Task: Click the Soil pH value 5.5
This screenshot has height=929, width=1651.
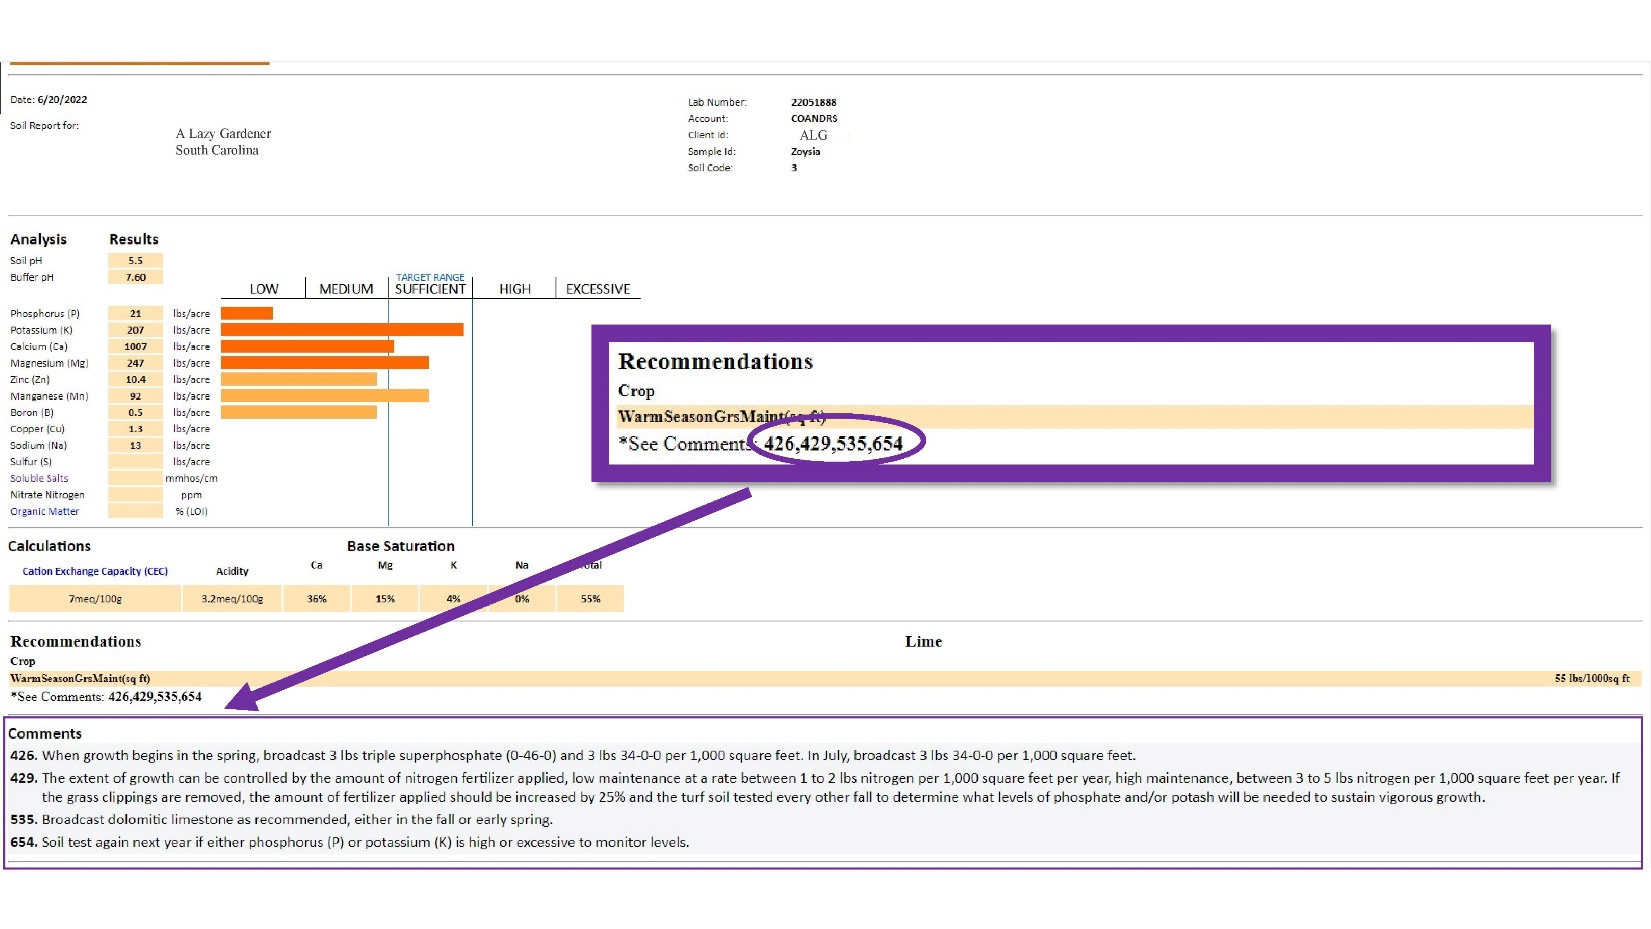Action: tap(135, 260)
